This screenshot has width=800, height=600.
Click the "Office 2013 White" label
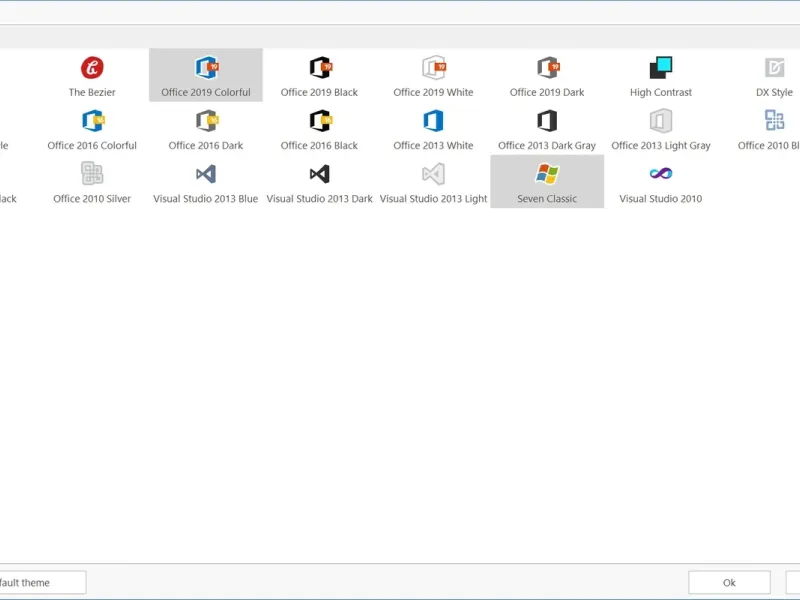click(x=433, y=145)
